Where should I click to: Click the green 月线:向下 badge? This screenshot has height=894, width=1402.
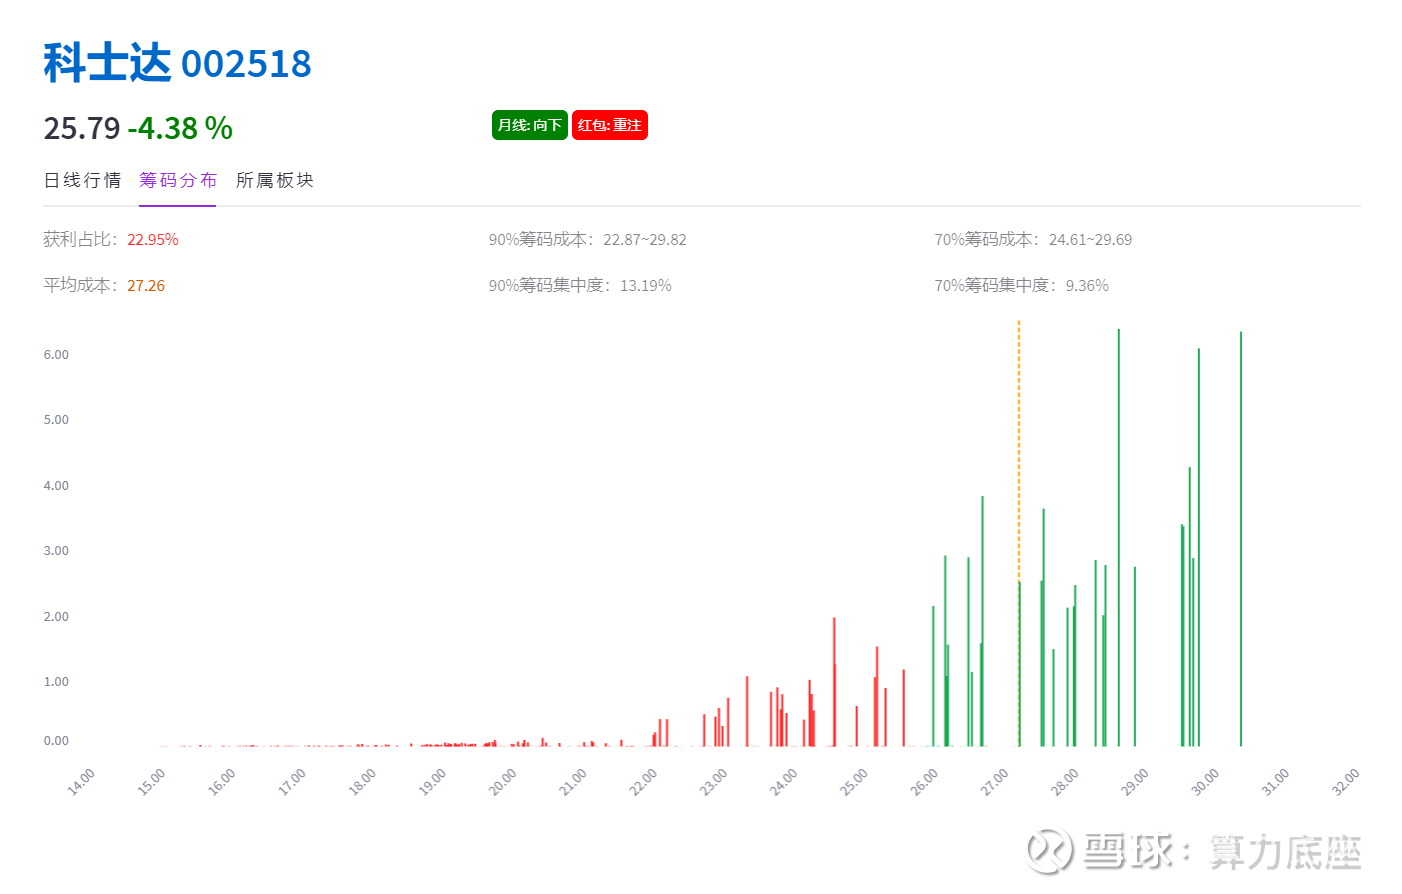[530, 125]
